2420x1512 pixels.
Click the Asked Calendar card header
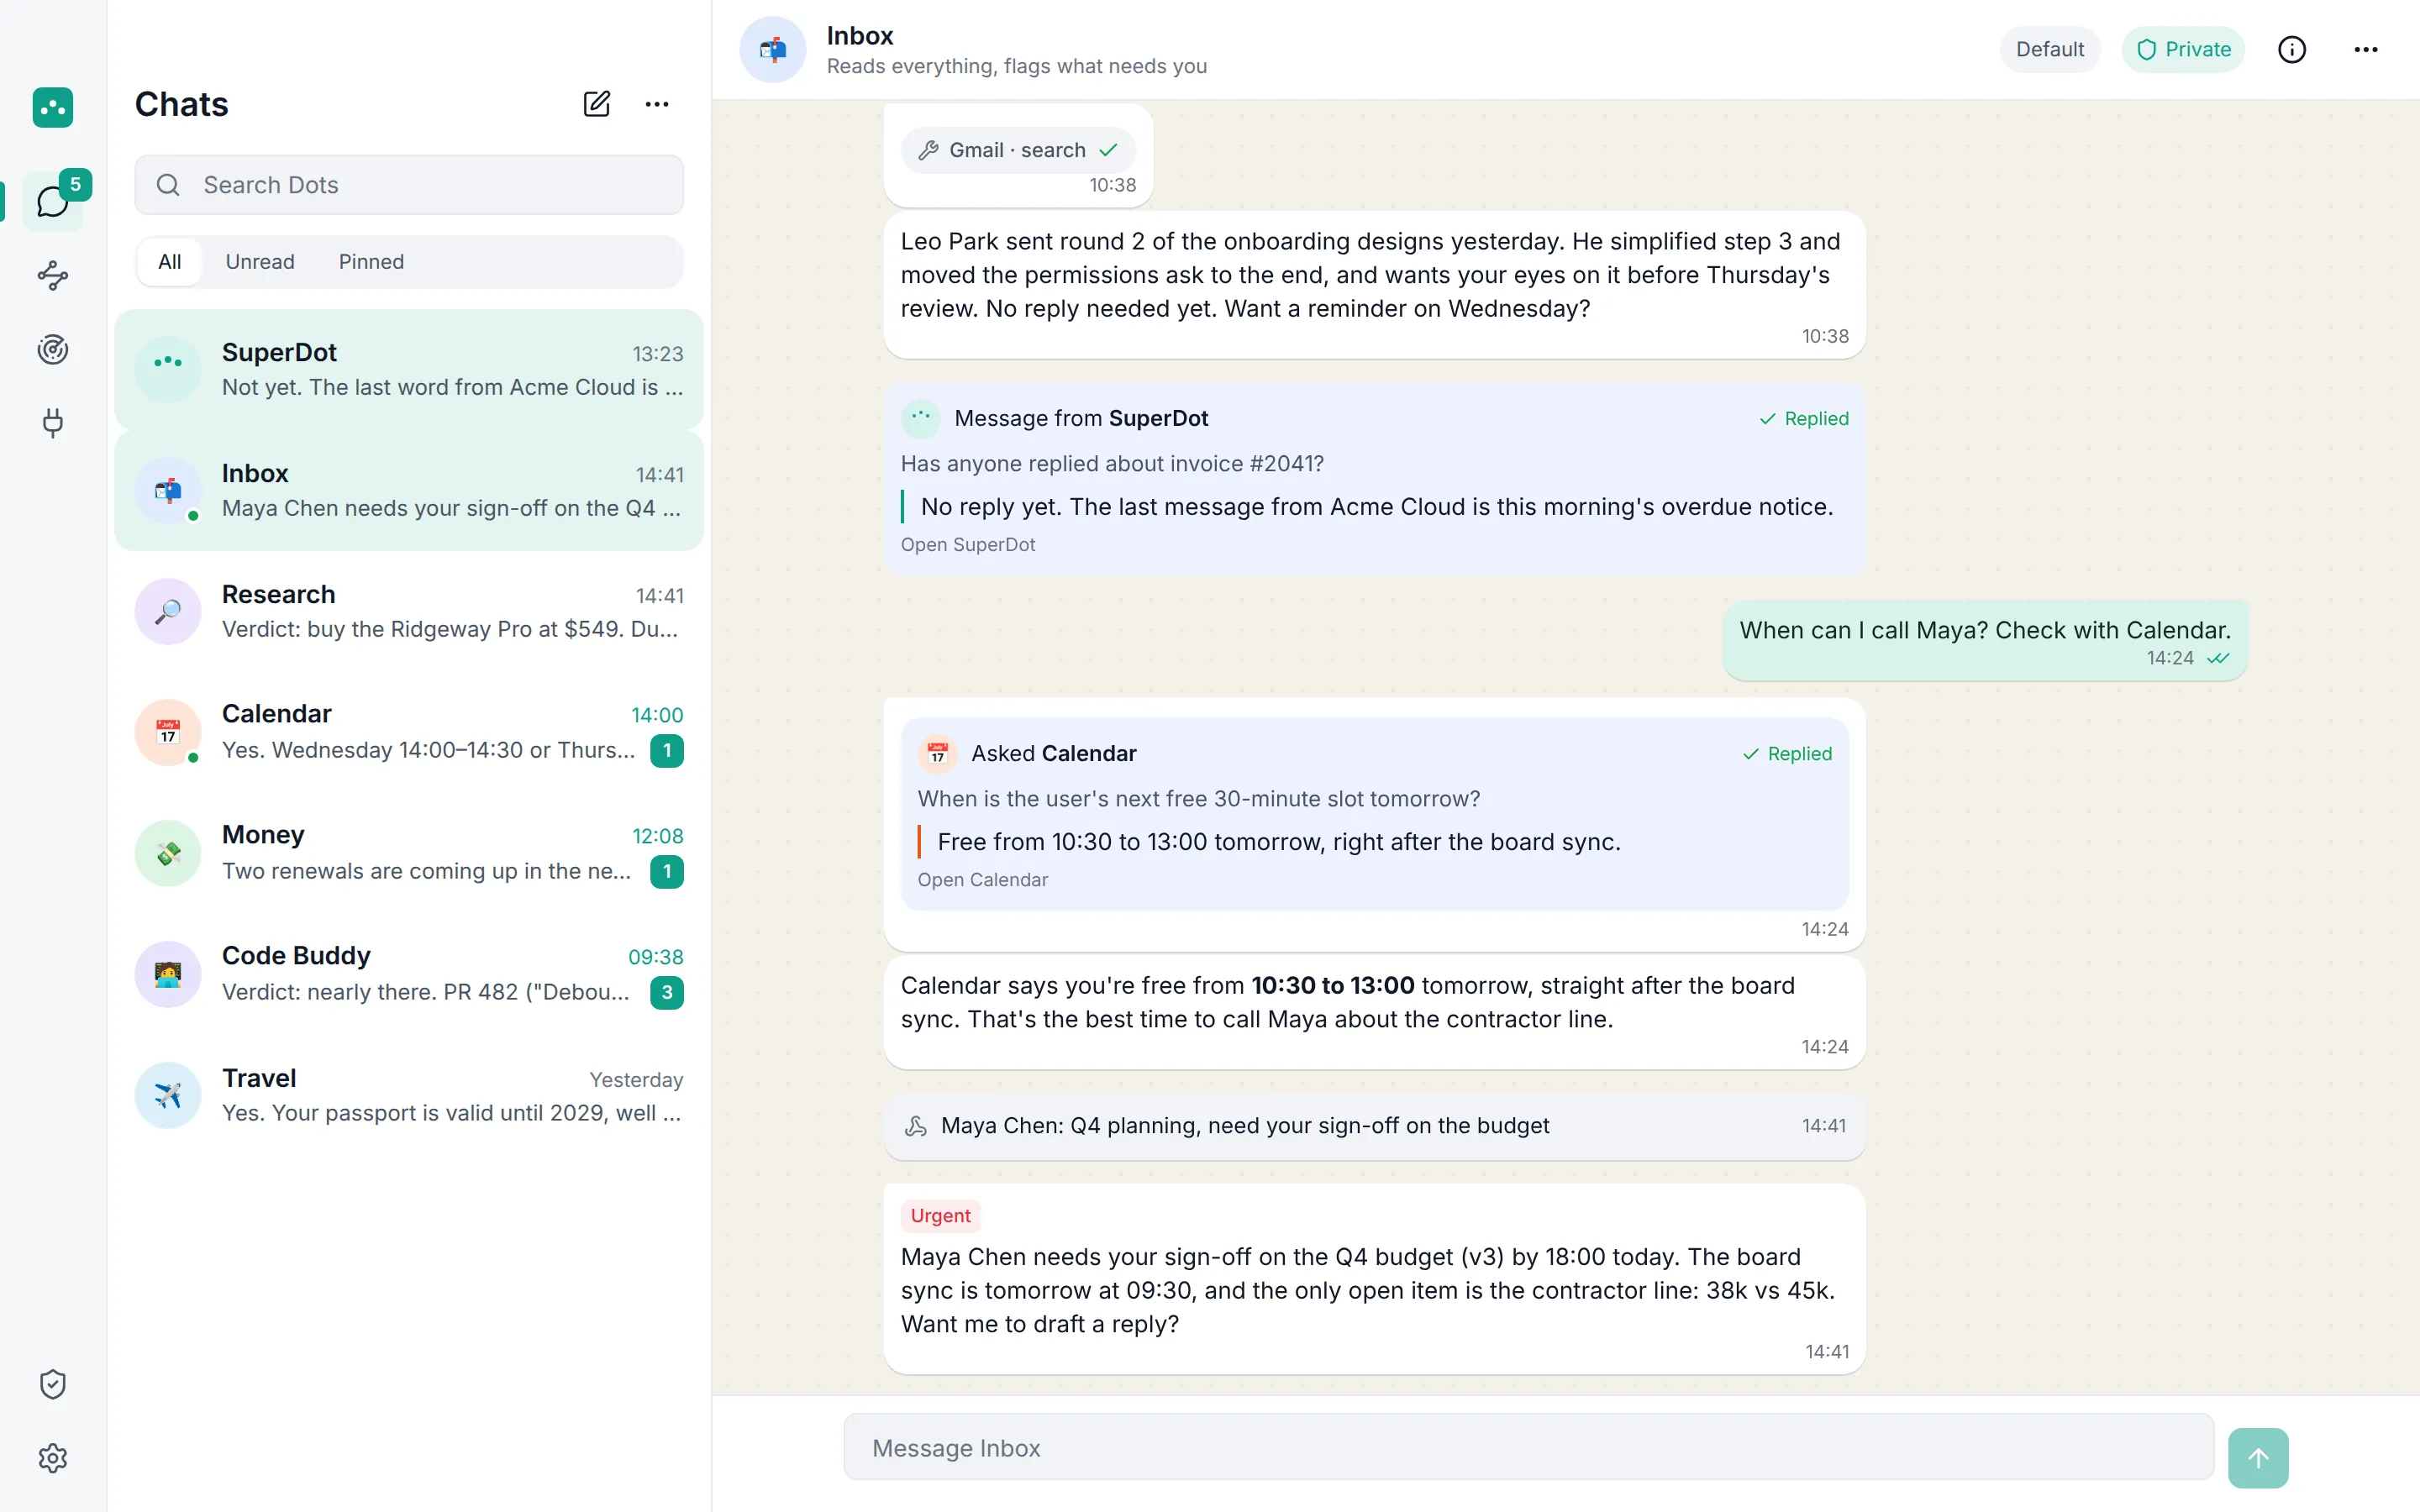click(1374, 753)
